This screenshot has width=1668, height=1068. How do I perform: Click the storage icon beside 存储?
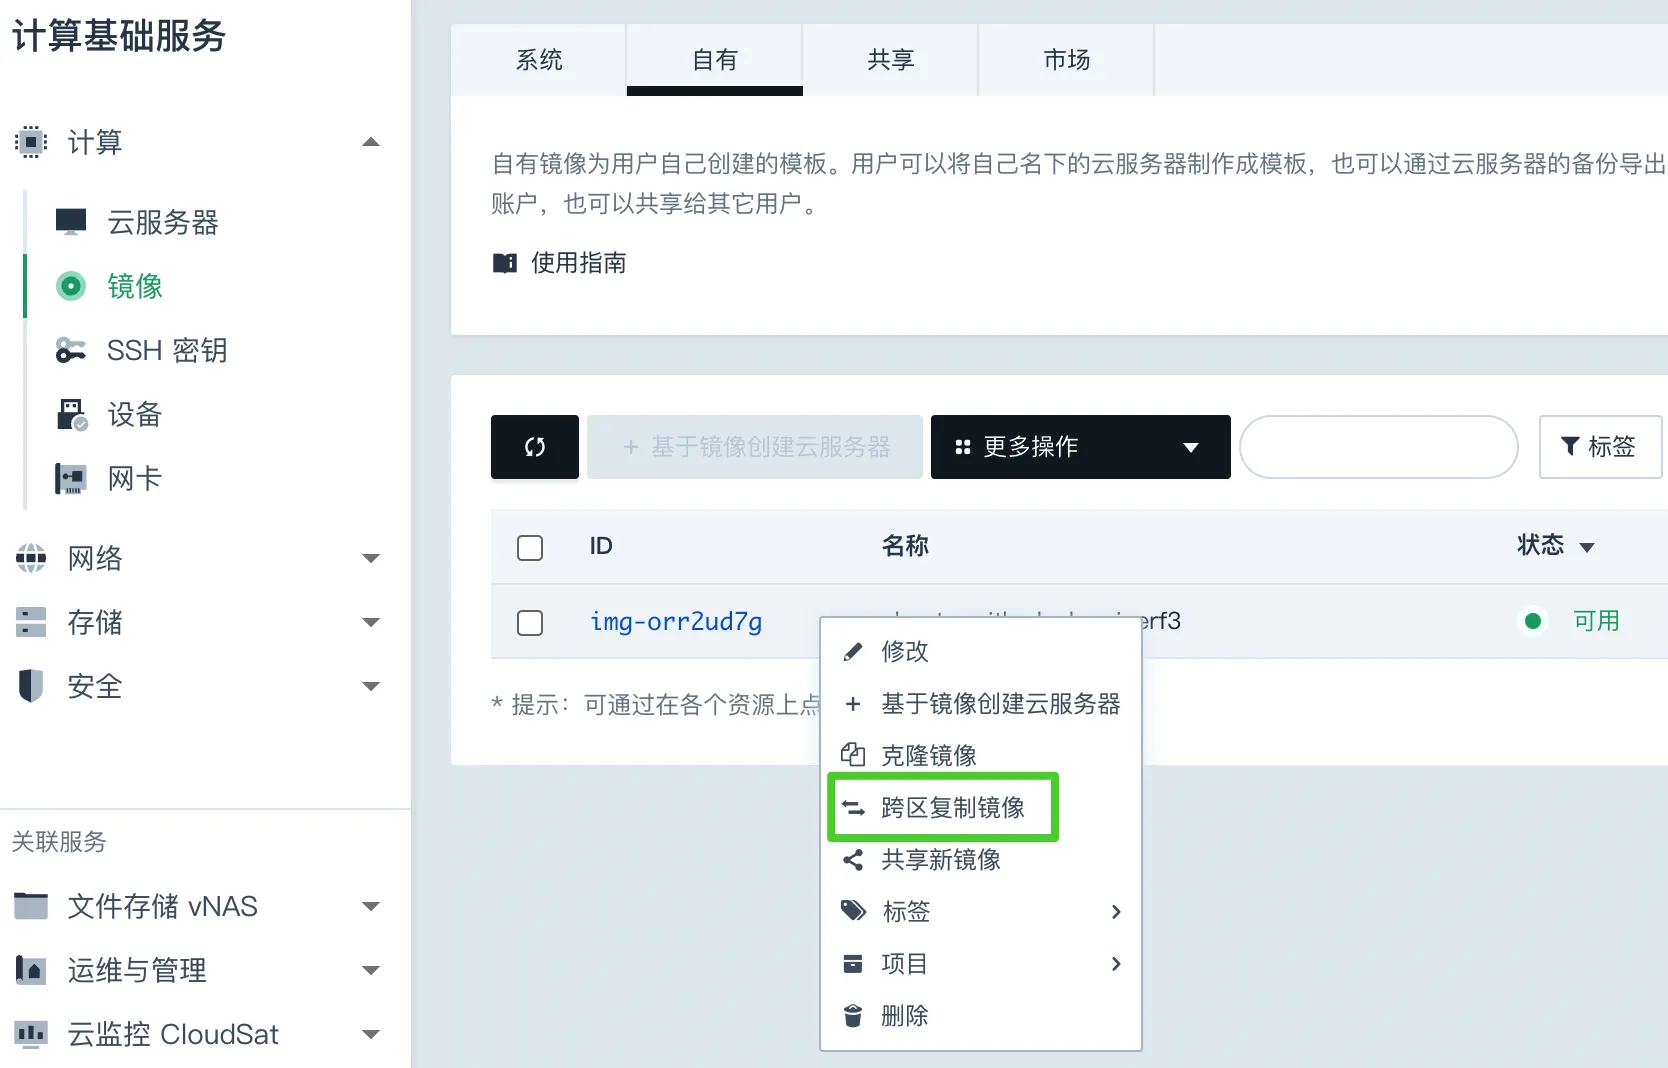(x=31, y=622)
